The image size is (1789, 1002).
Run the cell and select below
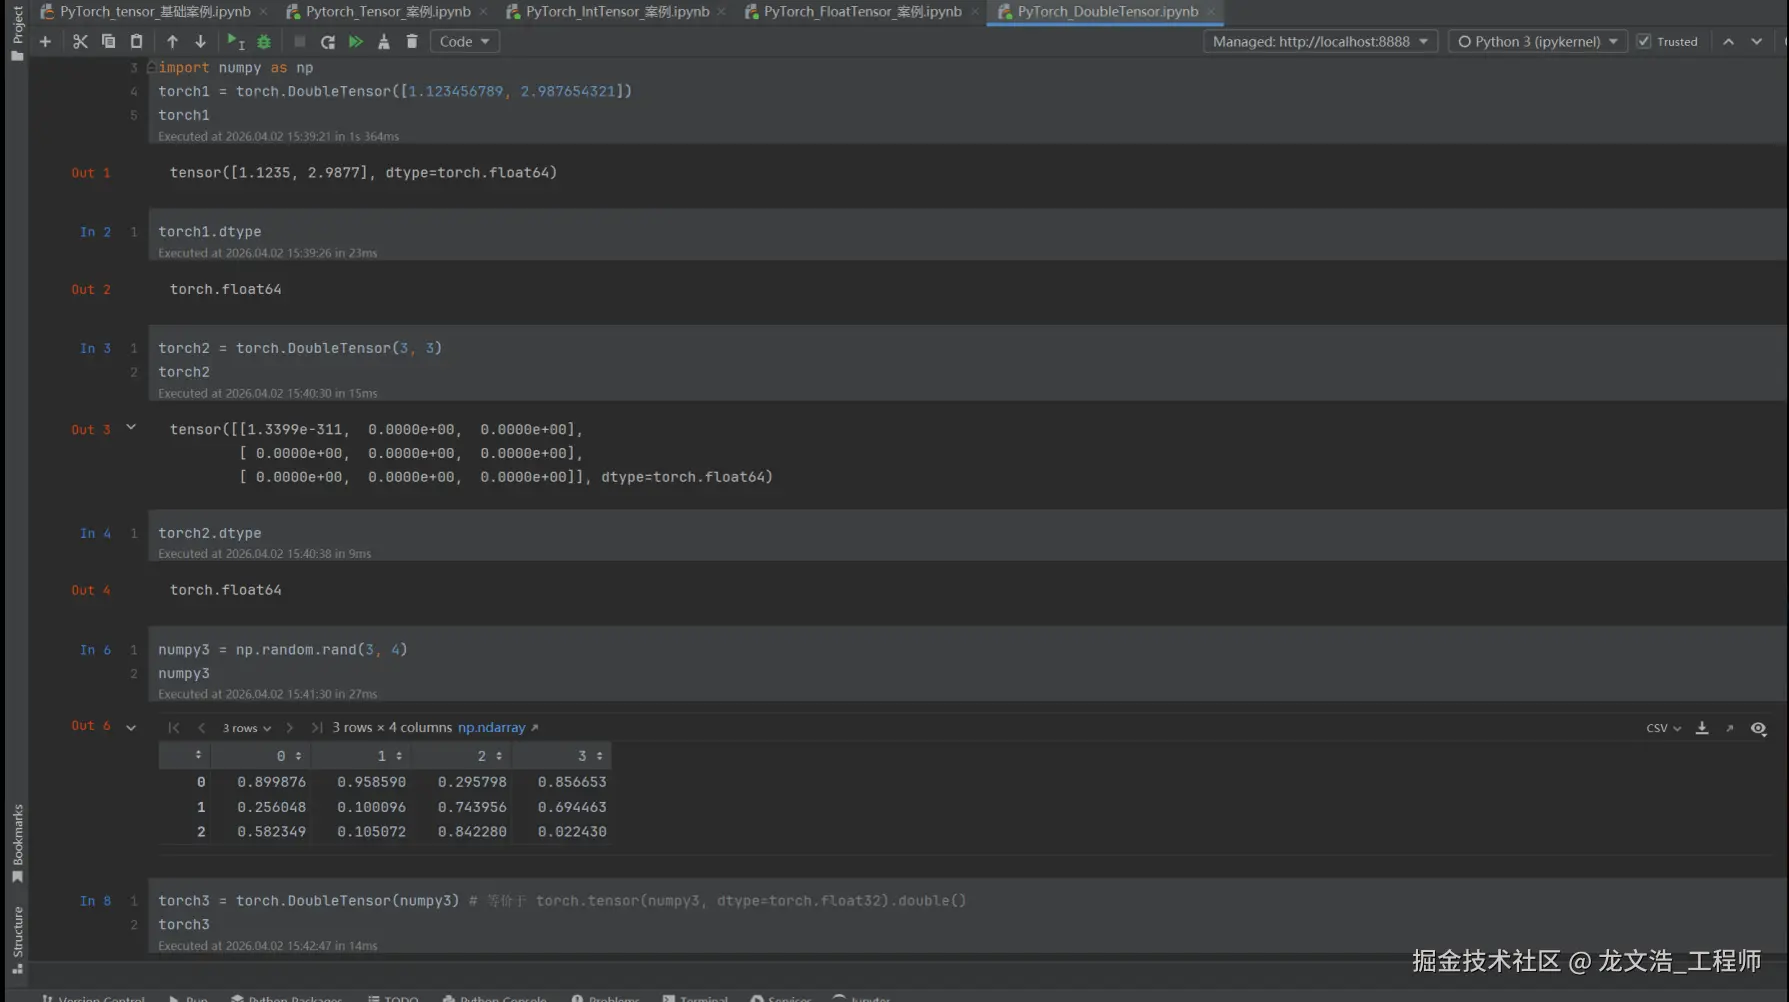tap(236, 41)
